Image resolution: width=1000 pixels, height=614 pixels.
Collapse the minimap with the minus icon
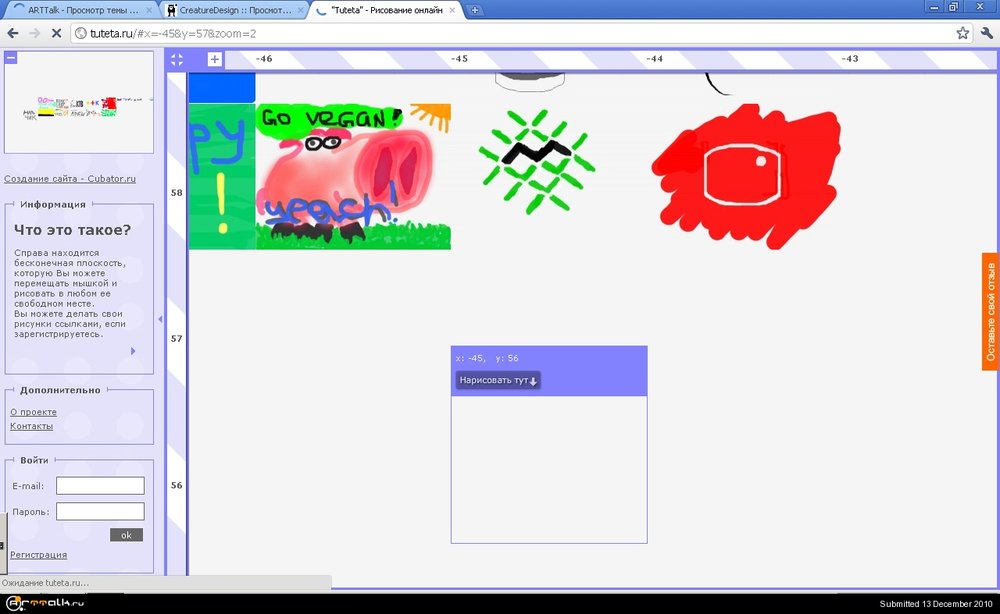tap(11, 58)
